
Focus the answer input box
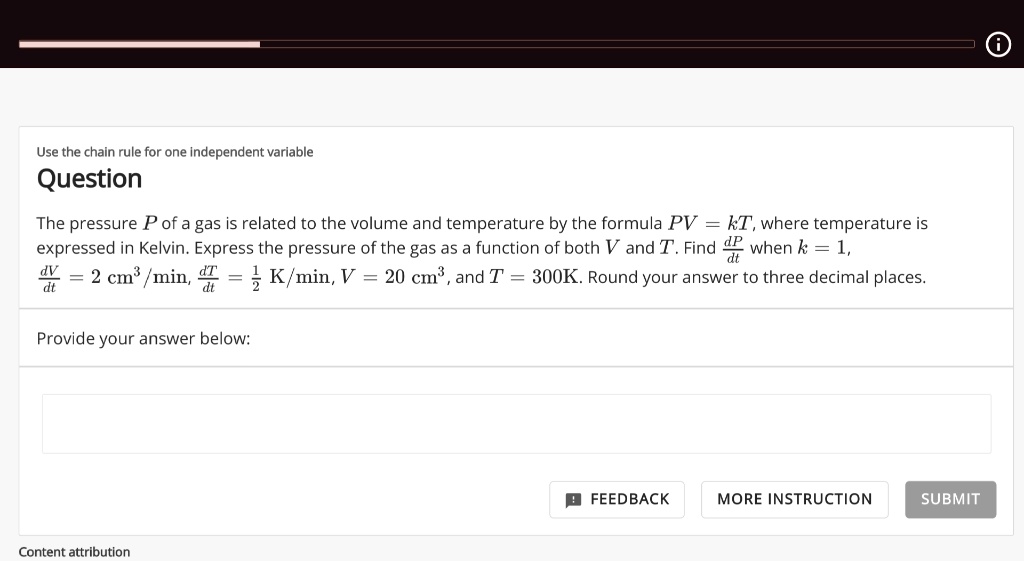[517, 424]
